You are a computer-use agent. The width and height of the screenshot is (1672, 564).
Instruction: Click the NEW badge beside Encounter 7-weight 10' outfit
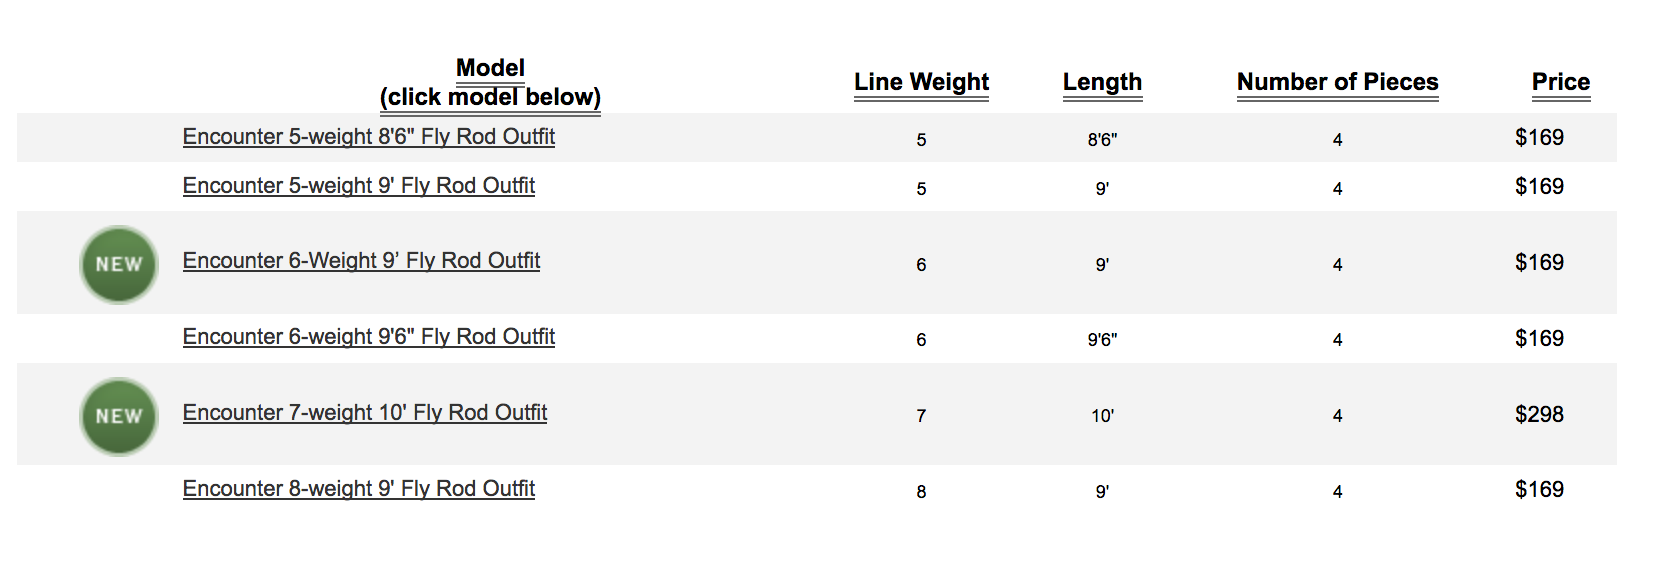(119, 416)
